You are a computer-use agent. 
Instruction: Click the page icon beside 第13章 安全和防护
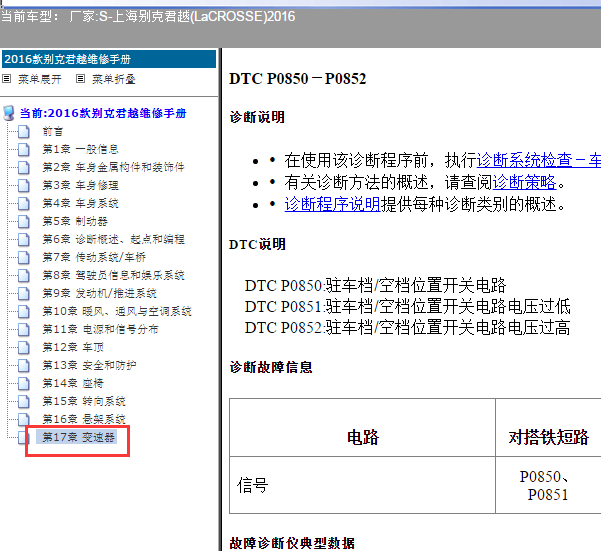(x=24, y=366)
